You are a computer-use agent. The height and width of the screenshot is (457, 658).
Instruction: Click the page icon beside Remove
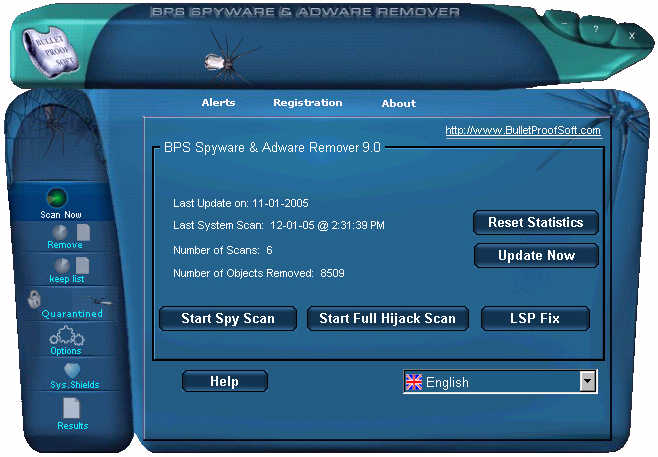click(x=84, y=232)
